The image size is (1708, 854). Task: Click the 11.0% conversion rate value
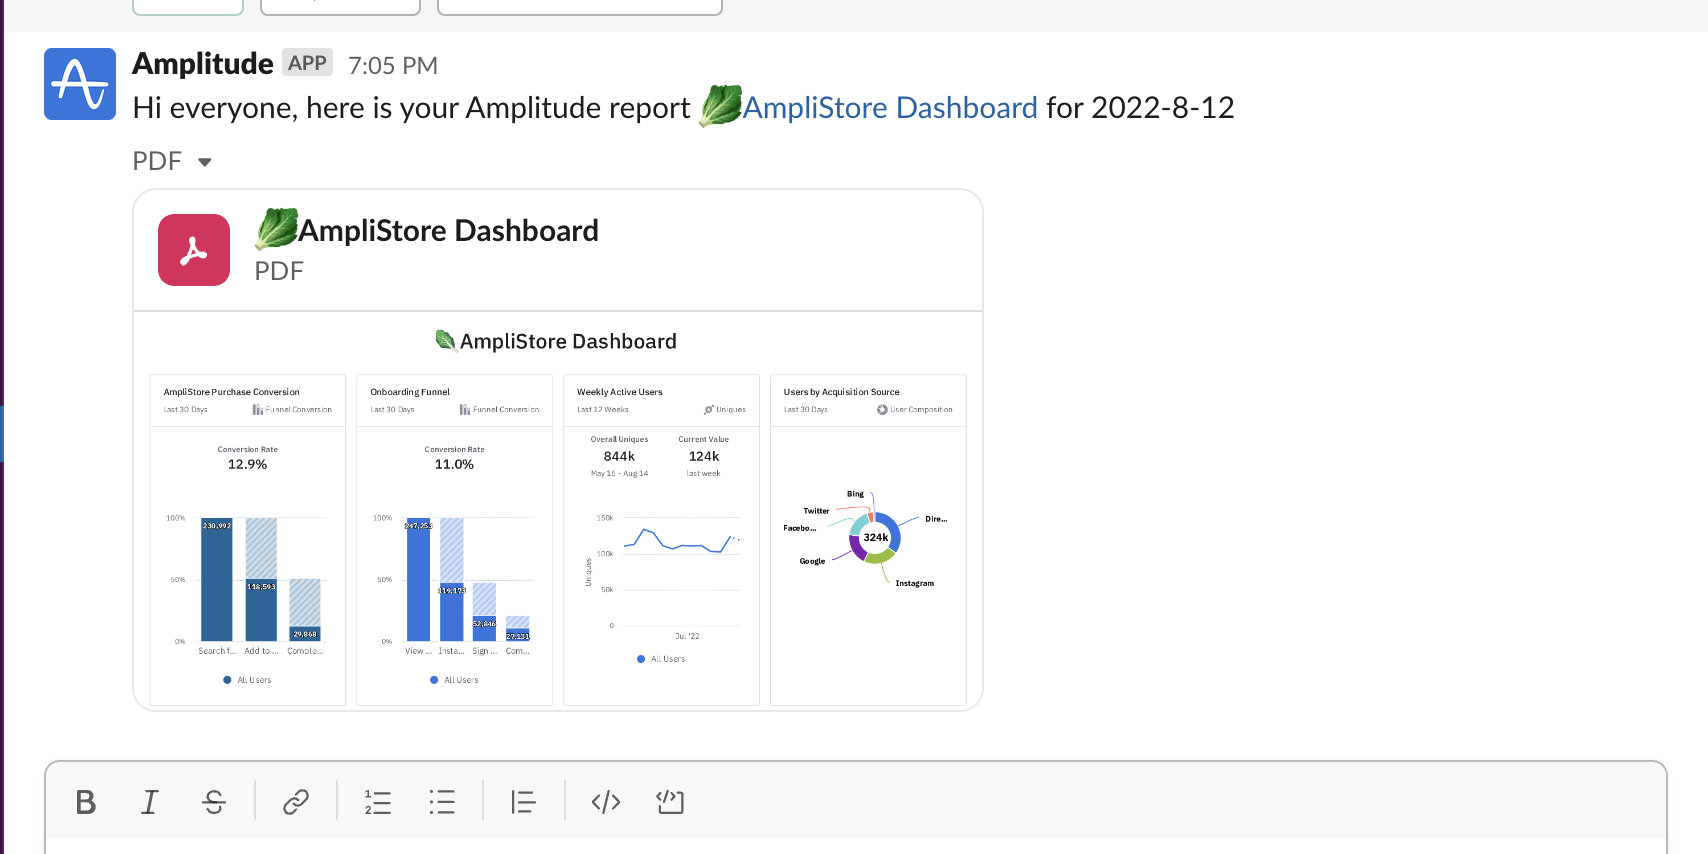[x=455, y=465]
